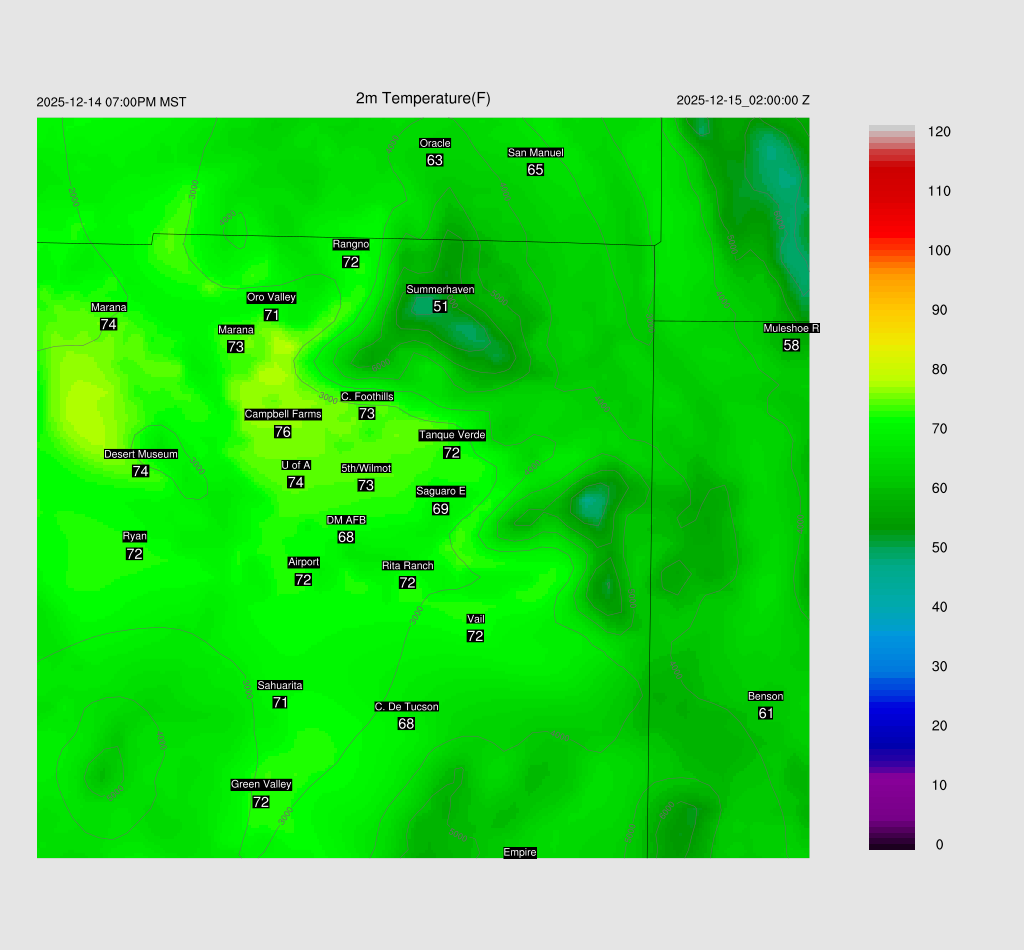Select the Tanque Verde station label
This screenshot has height=950, width=1024.
(452, 435)
